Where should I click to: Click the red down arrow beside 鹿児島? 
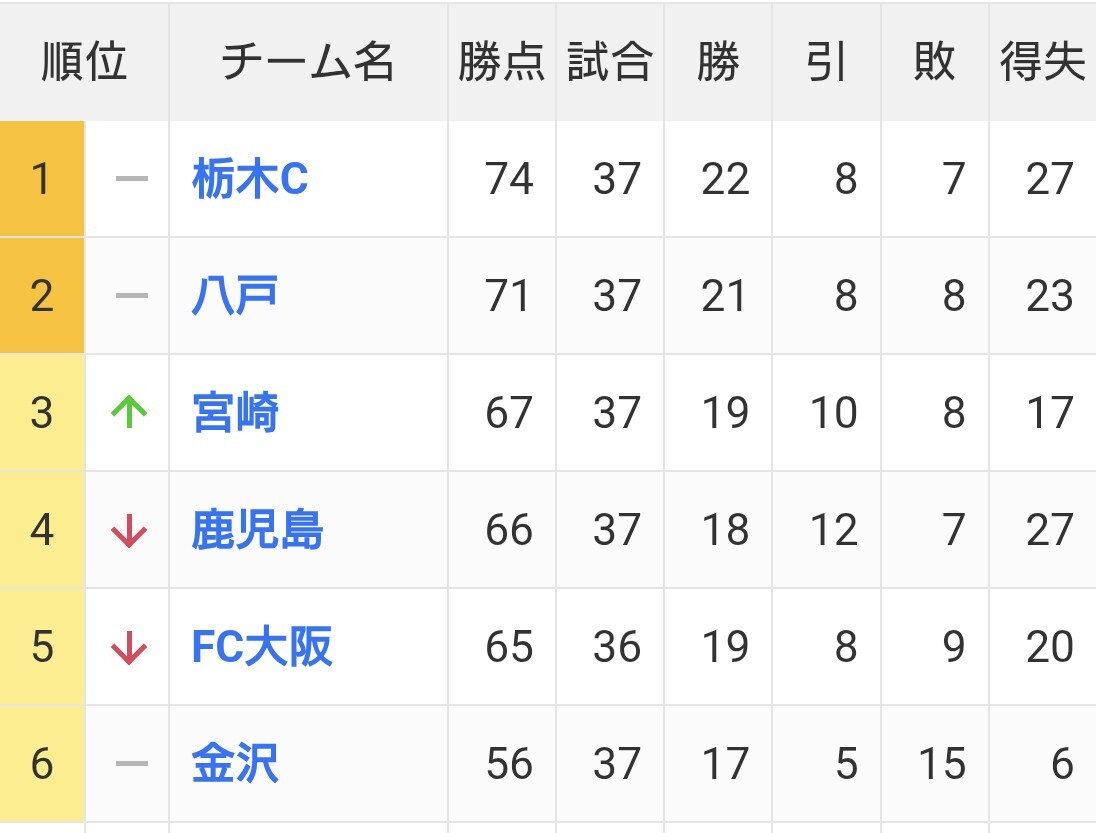(x=129, y=531)
